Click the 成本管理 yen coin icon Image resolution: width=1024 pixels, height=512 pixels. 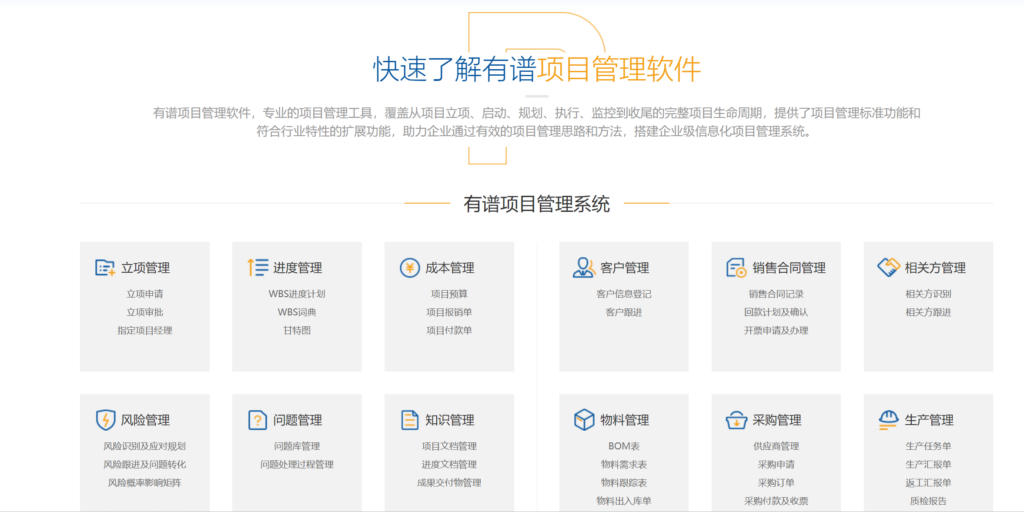pyautogui.click(x=410, y=267)
